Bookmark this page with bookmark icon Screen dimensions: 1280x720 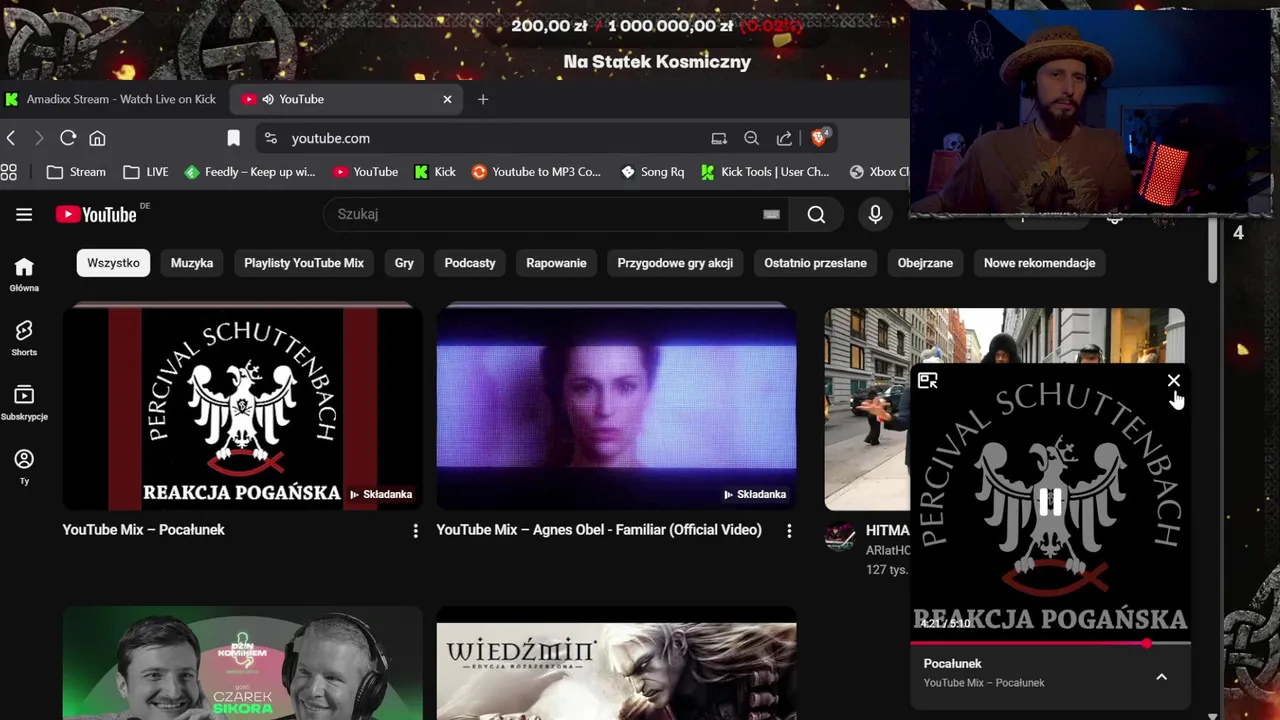click(233, 138)
